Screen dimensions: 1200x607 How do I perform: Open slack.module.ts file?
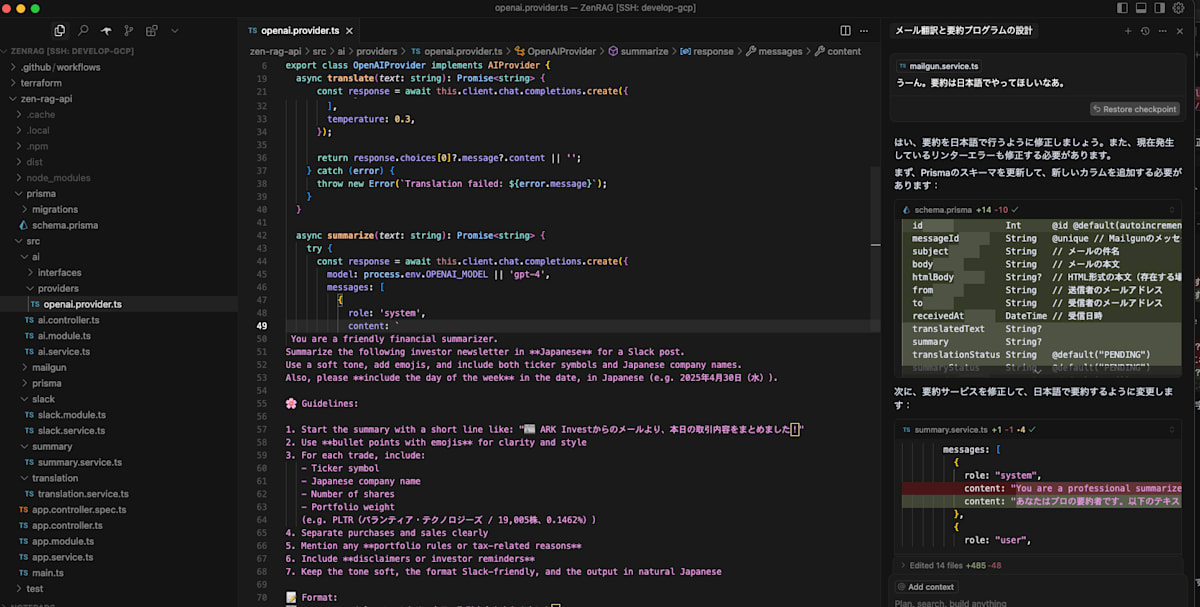[119, 414]
